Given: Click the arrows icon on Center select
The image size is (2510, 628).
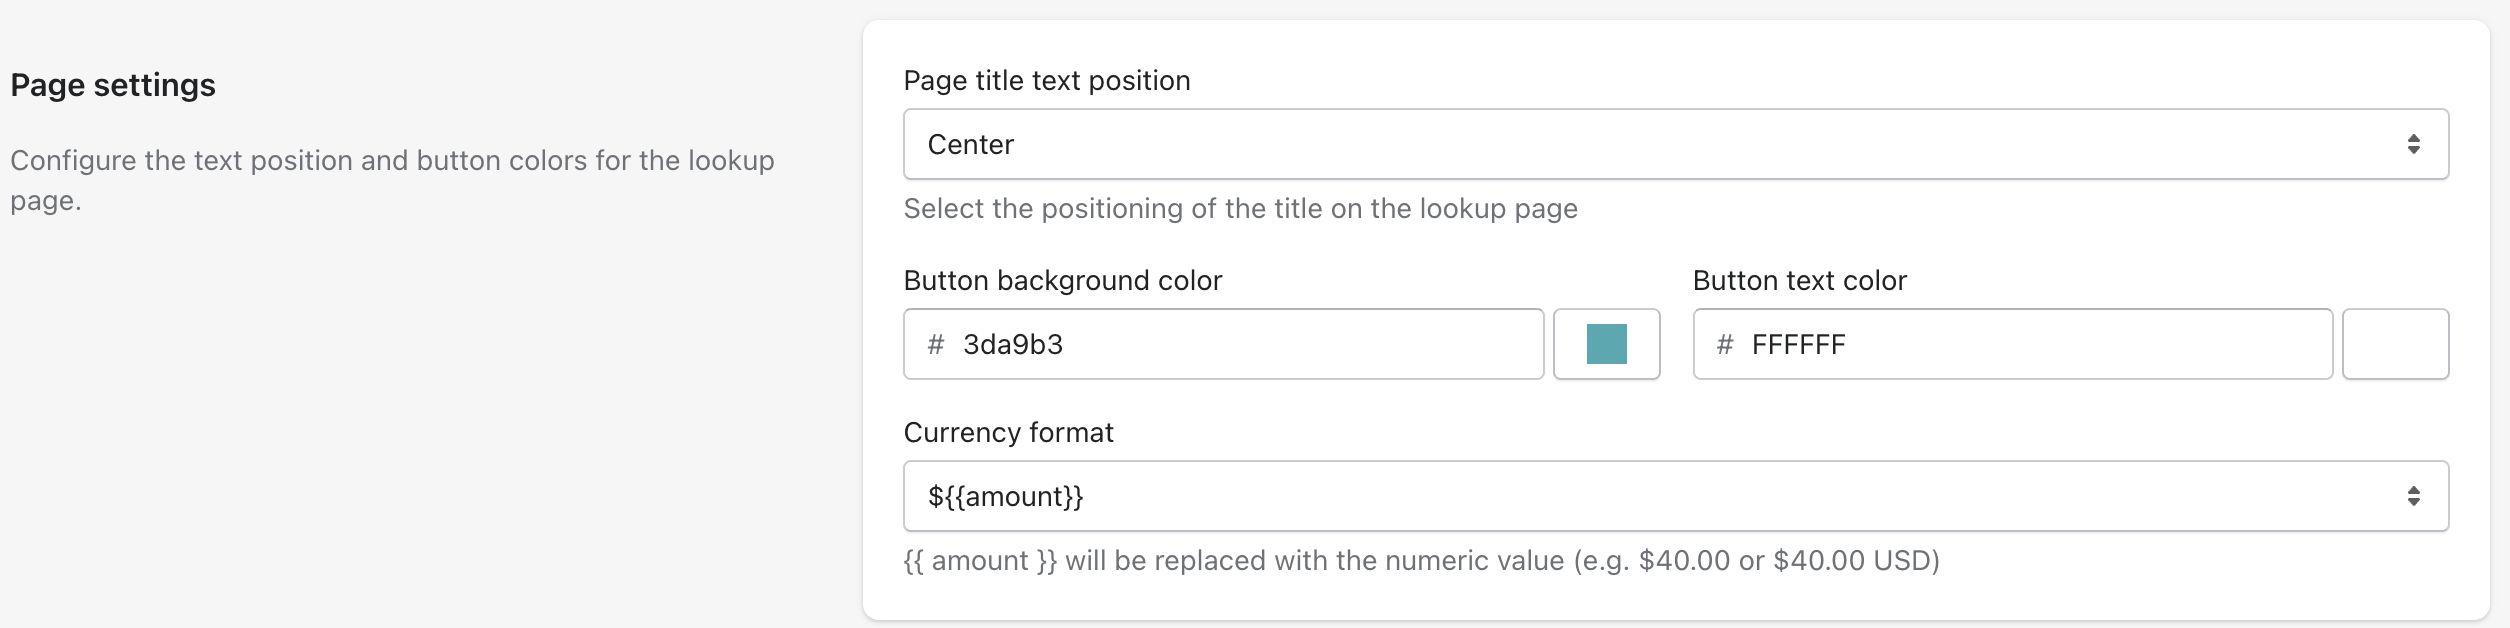Looking at the screenshot, I should point(2413,144).
